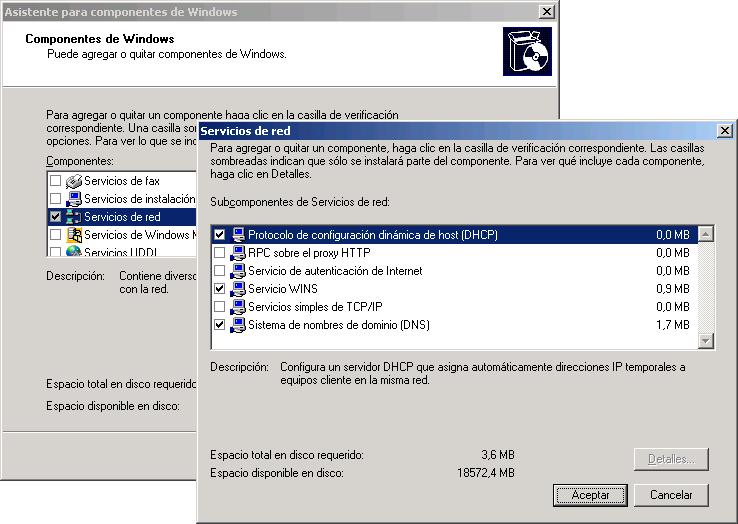This screenshot has width=738, height=524.
Task: Click the fax machine icon for Servicios de fax
Action: 74,181
